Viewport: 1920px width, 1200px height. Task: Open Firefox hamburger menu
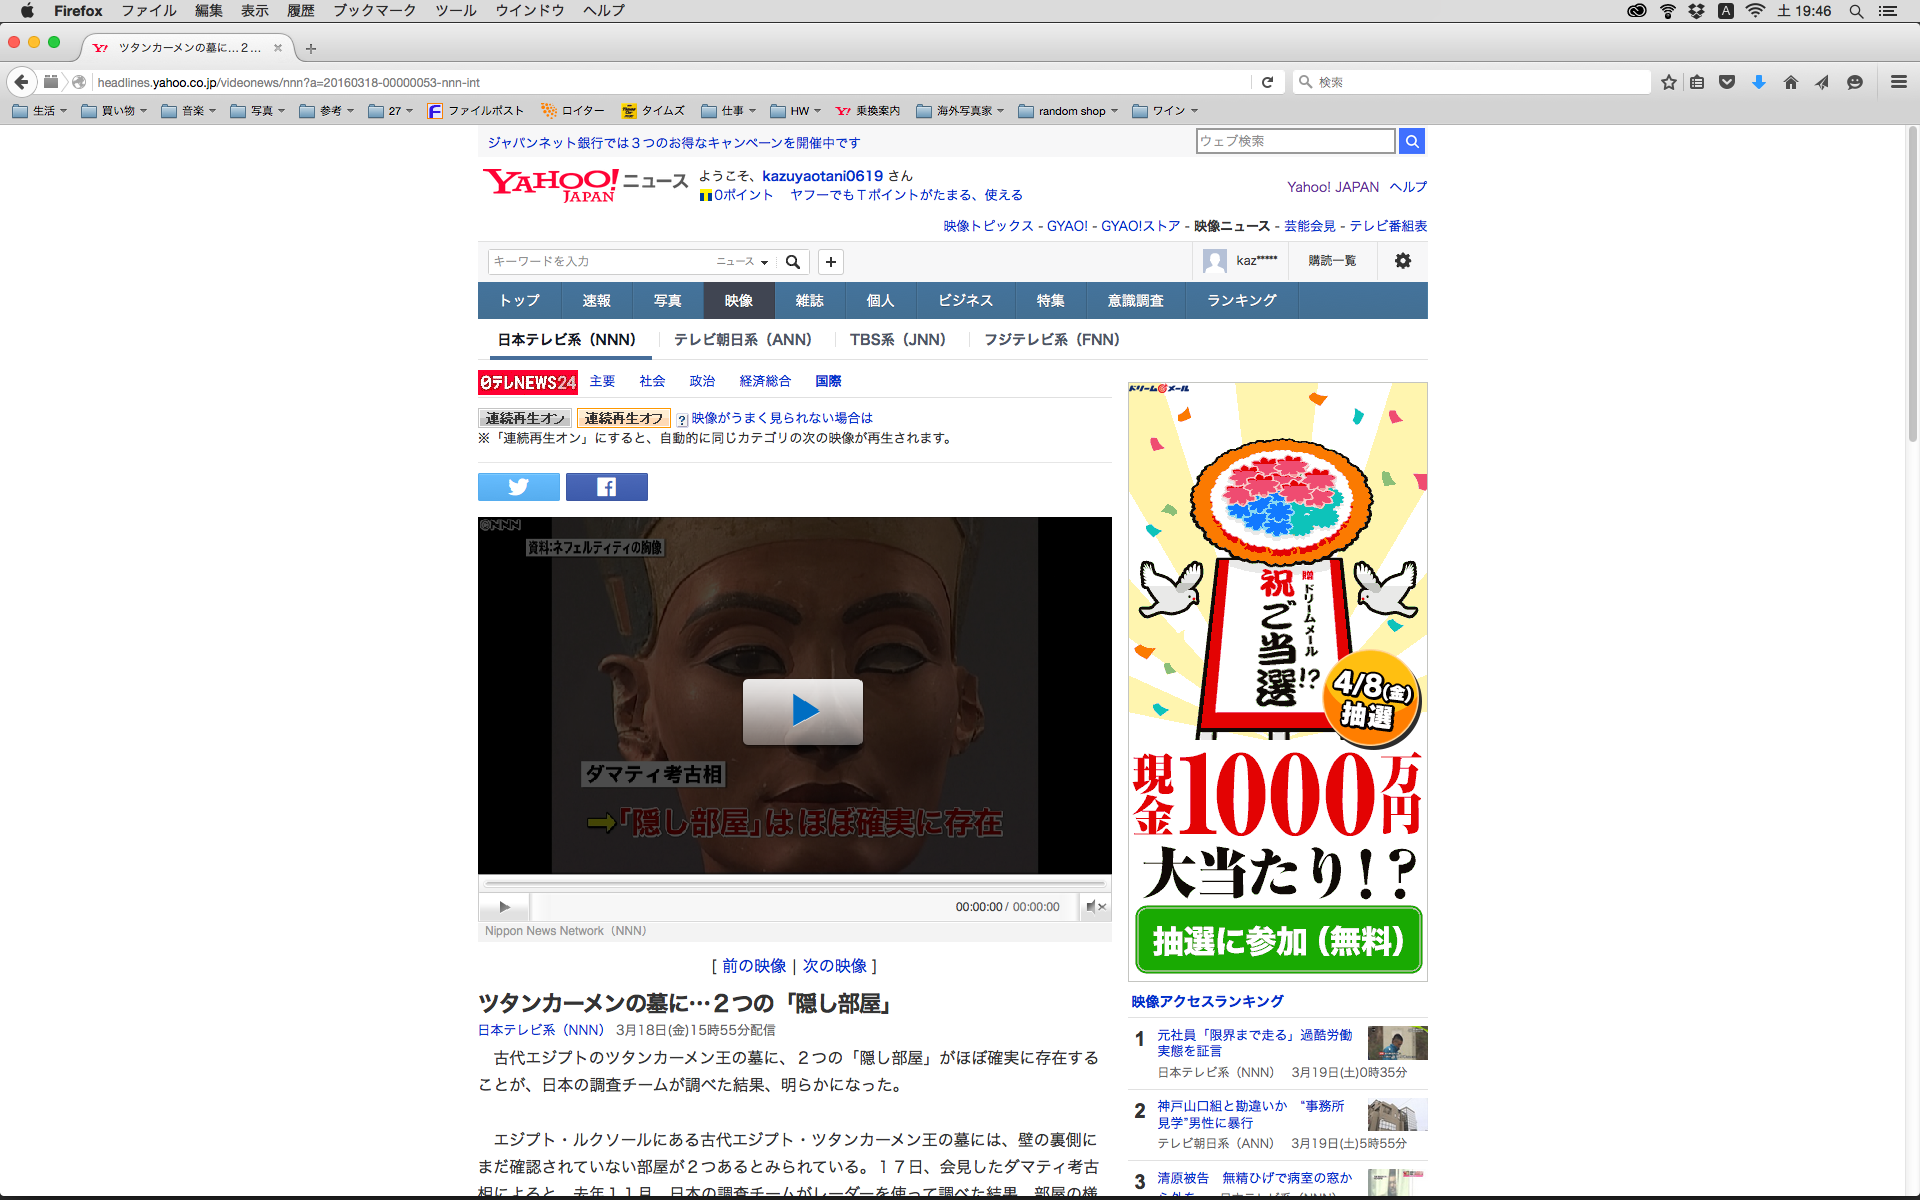click(x=1898, y=82)
